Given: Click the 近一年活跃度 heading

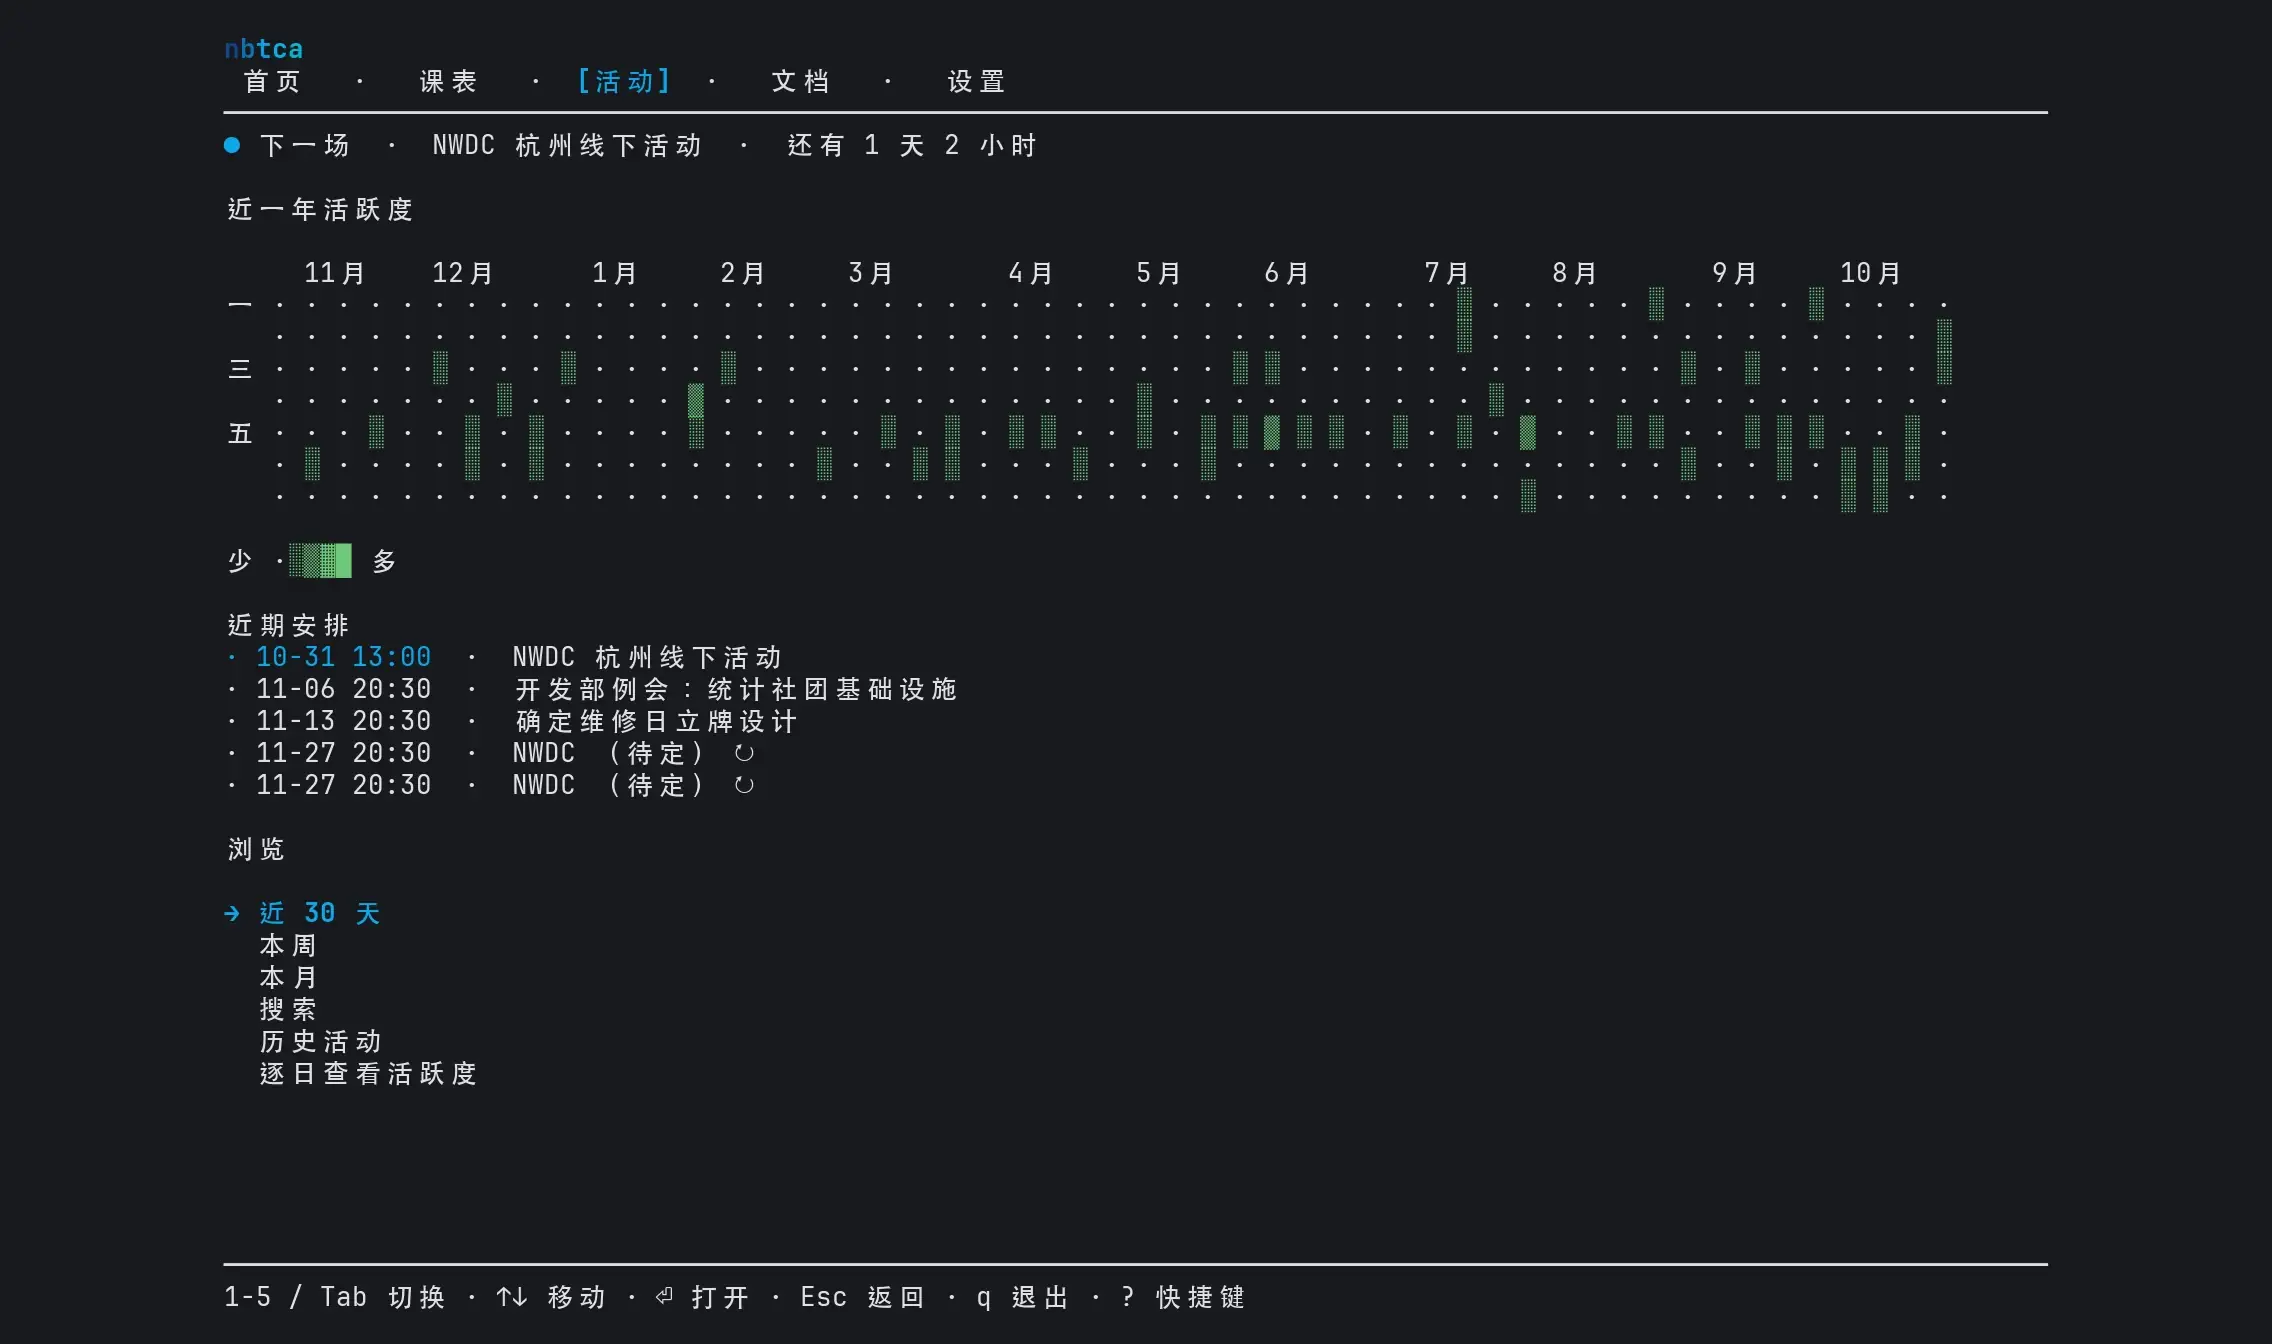Looking at the screenshot, I should [320, 209].
